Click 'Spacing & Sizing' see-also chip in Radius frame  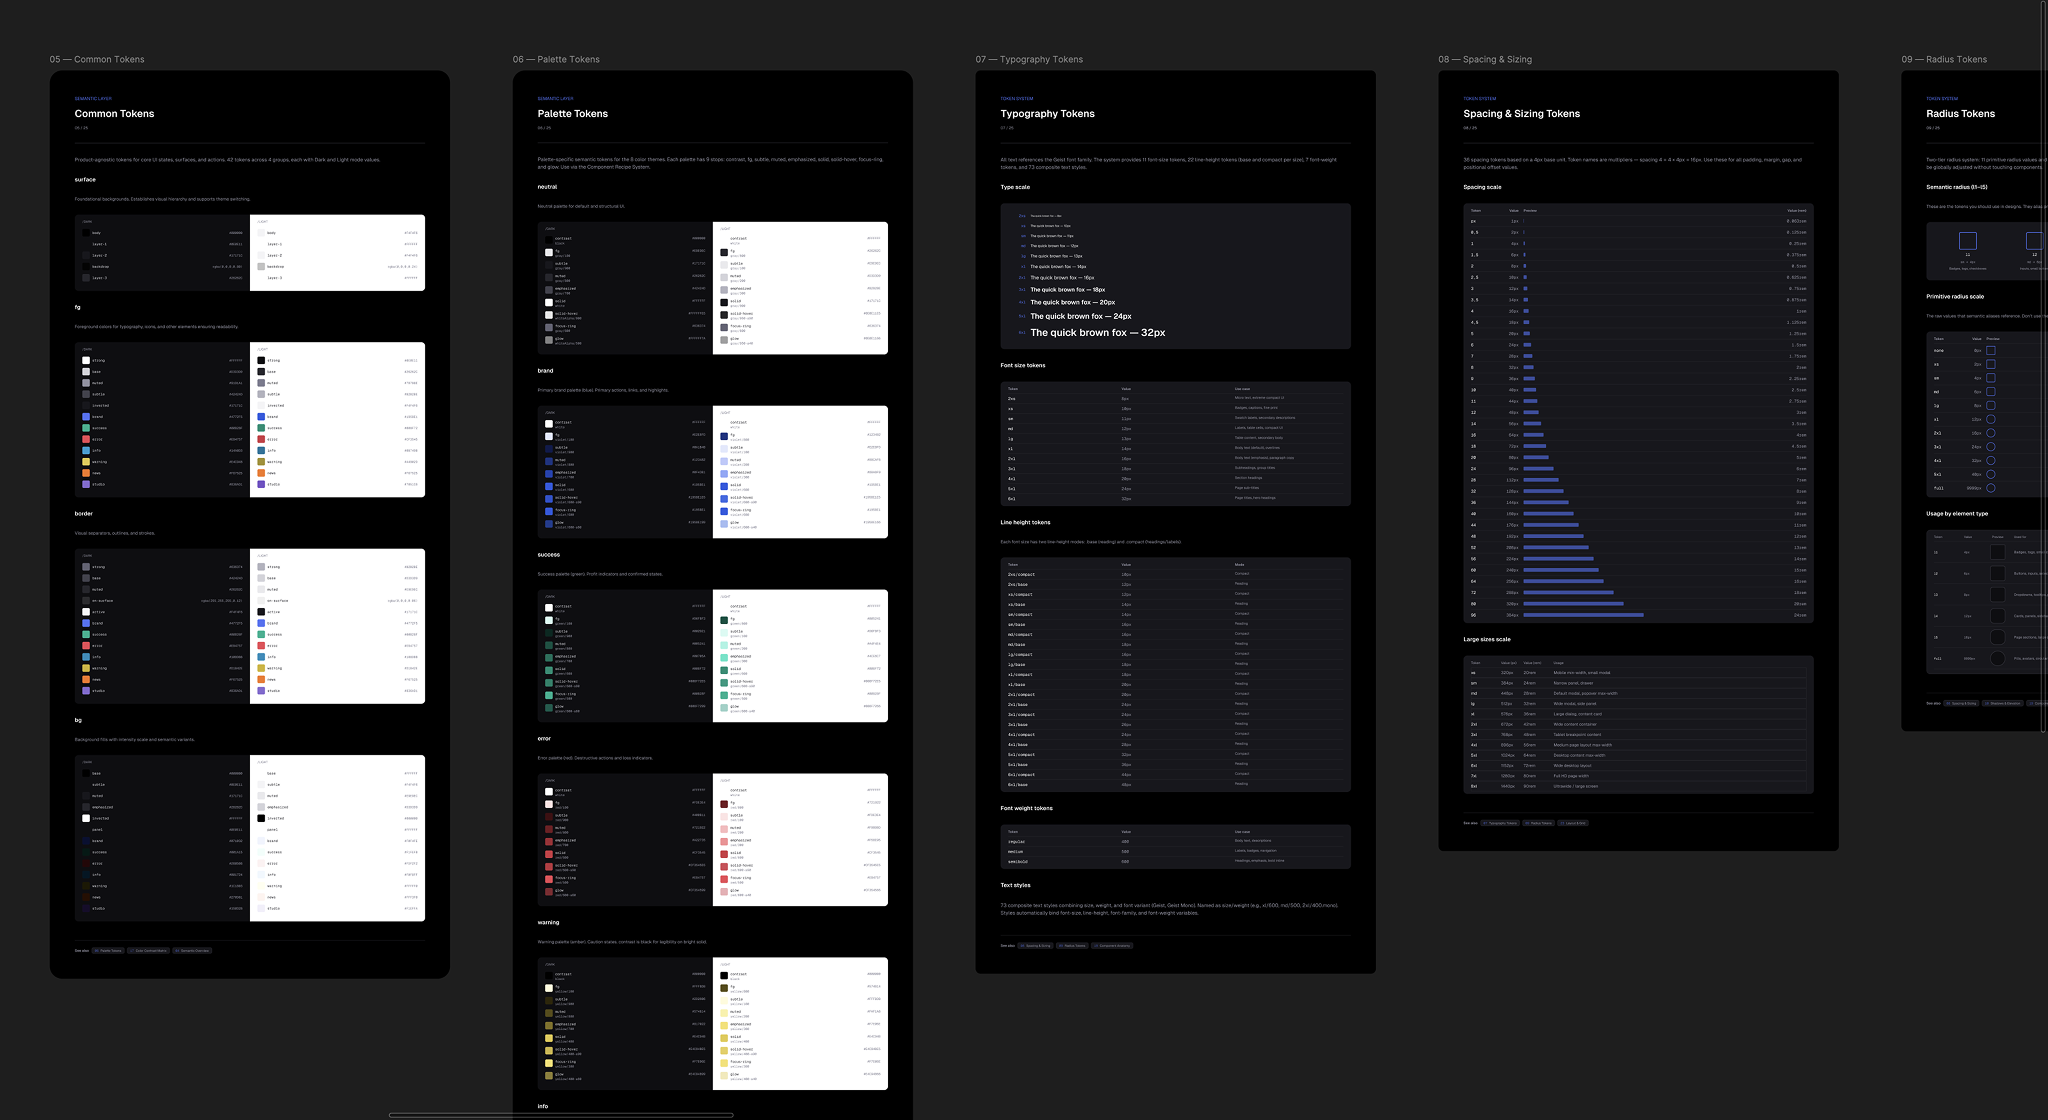tap(1962, 703)
